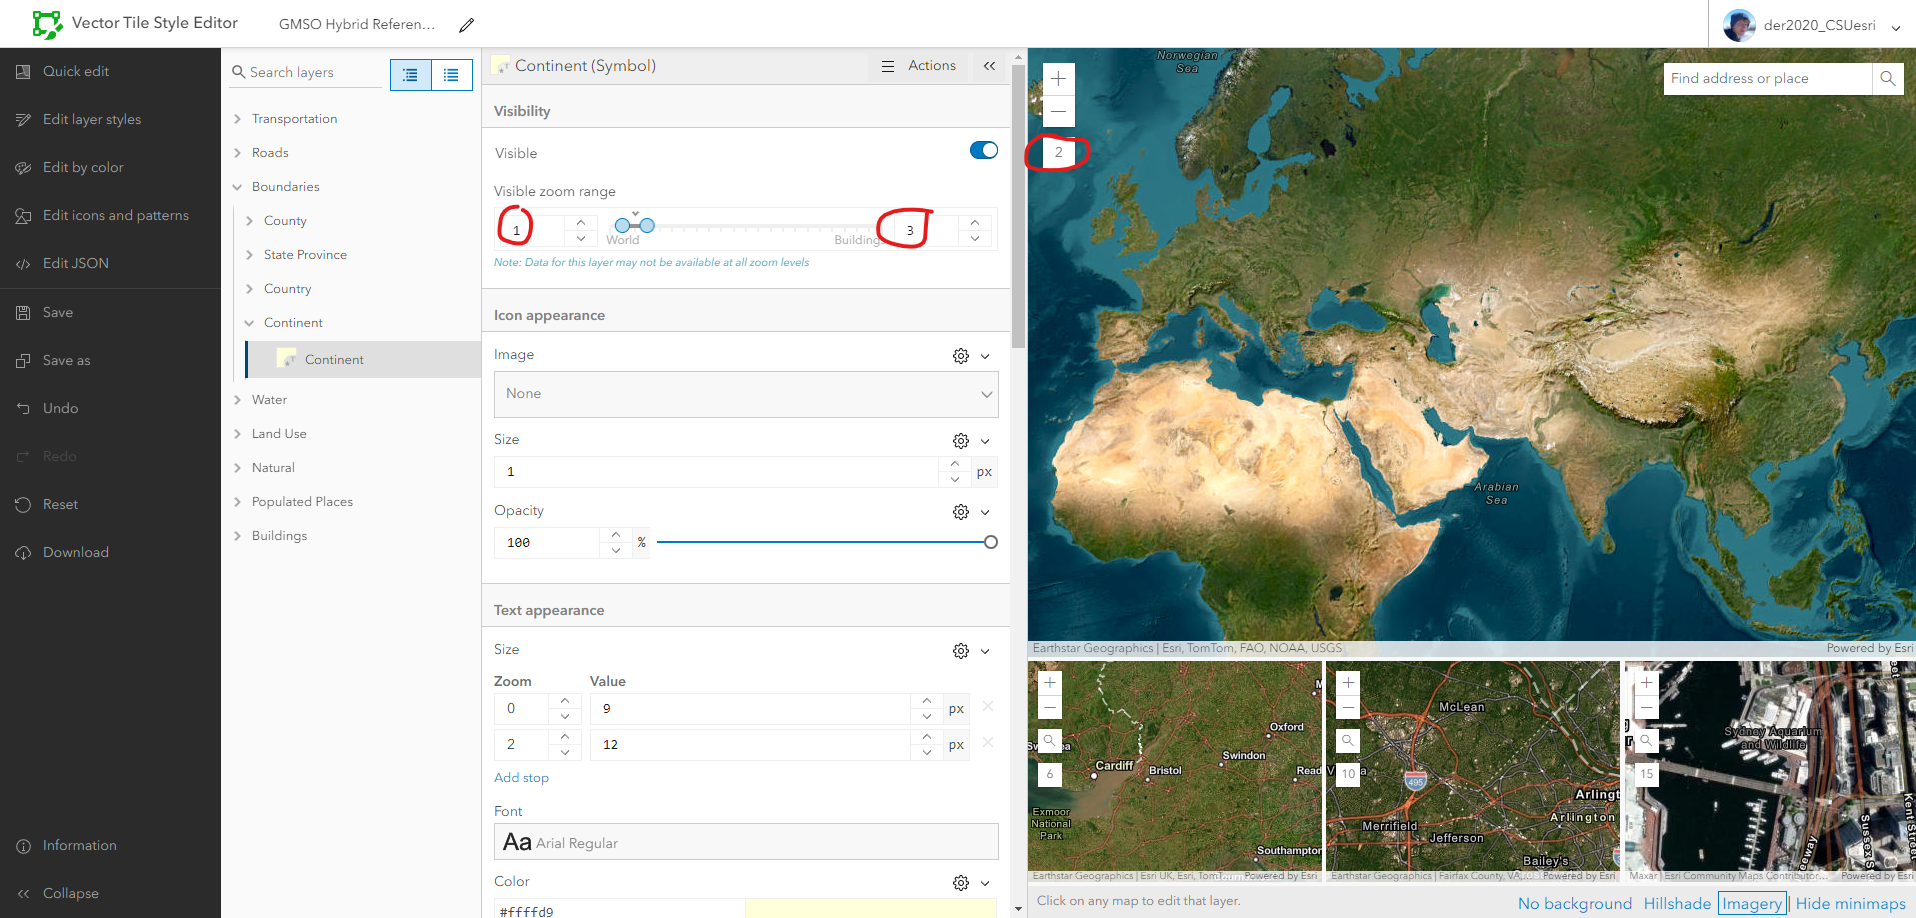
Task: Expand the Transportation layer group
Action: click(238, 119)
